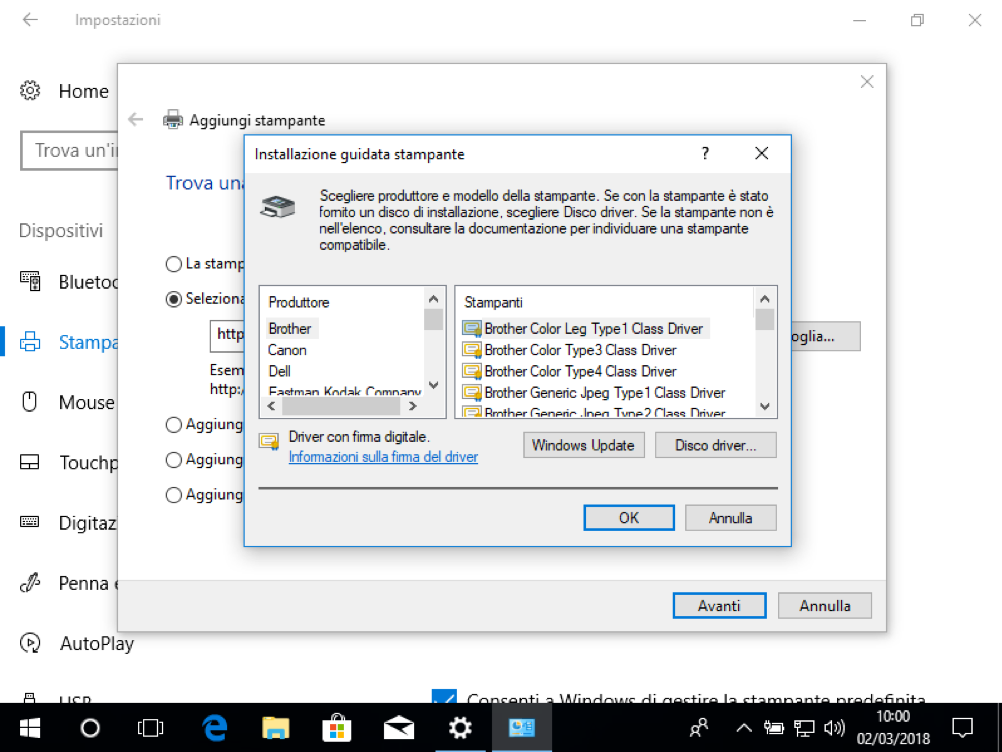Choose Brother Generic Jpeg Type1 Class Driver
The width and height of the screenshot is (1002, 752).
pos(594,392)
